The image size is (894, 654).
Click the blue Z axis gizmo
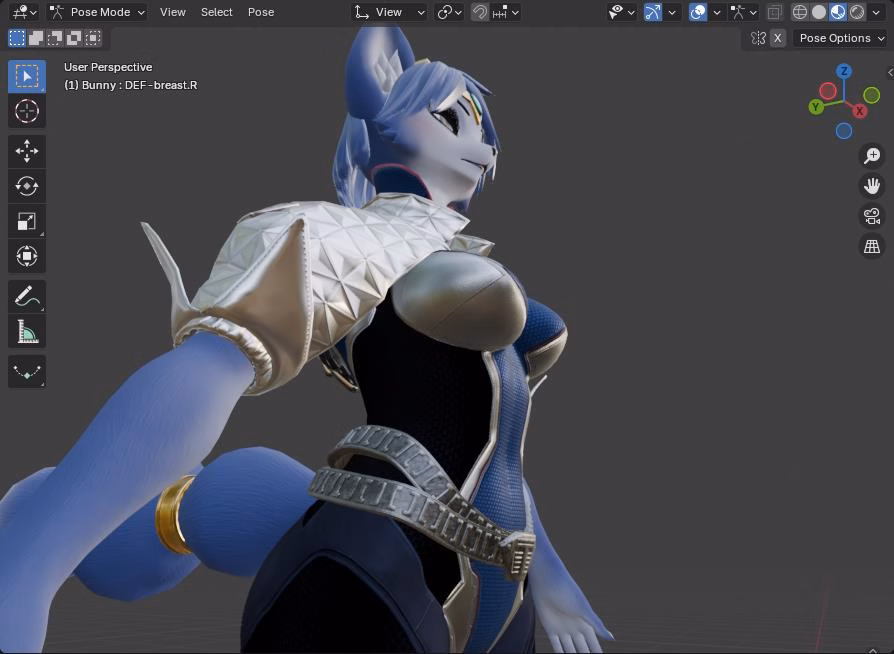tap(844, 71)
